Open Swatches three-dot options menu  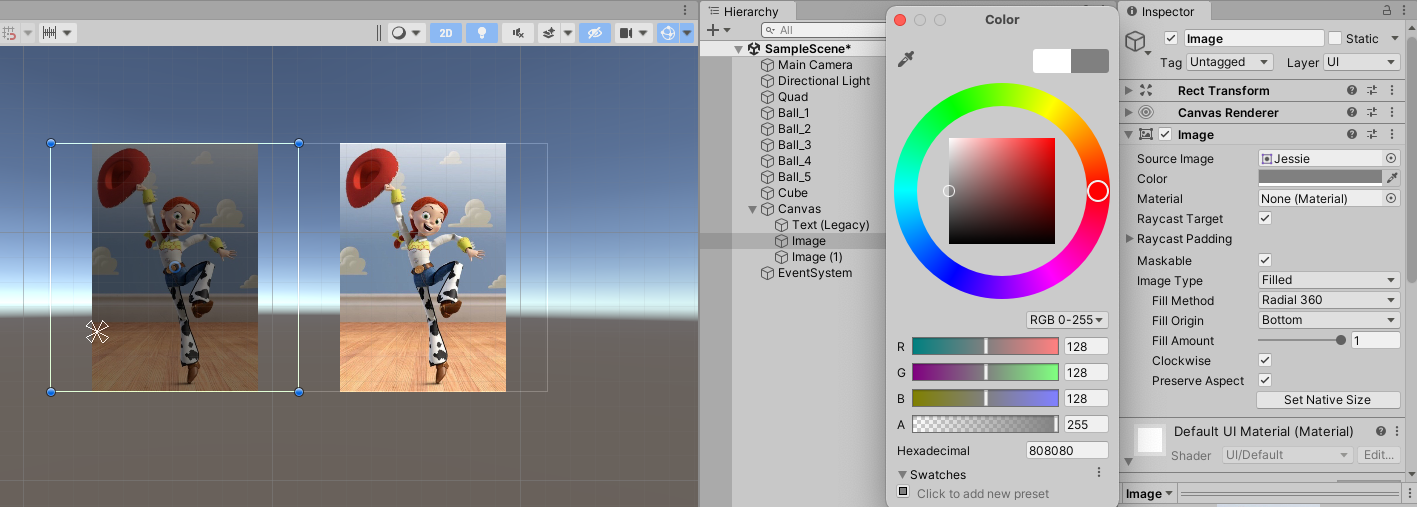1099,473
